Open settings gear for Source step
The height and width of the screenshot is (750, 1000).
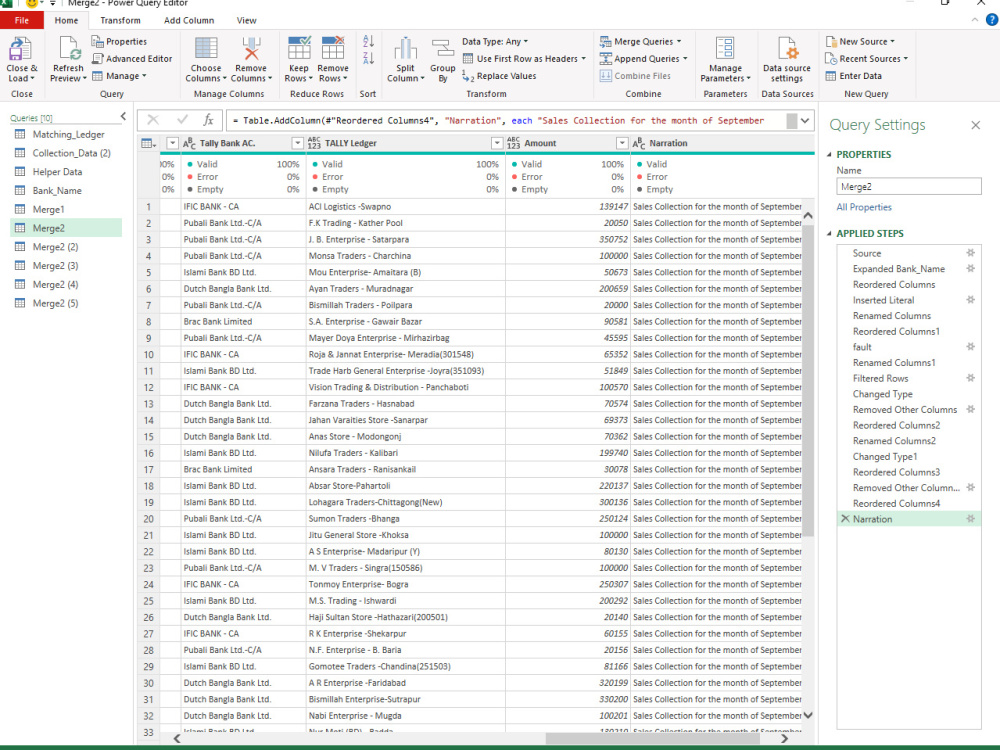click(x=970, y=253)
